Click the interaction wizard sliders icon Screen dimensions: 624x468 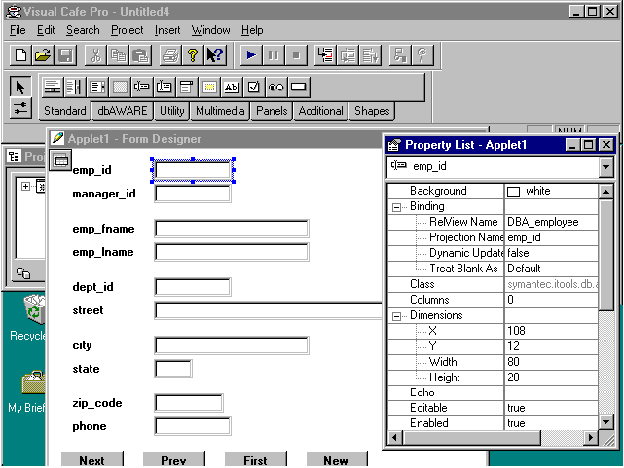20,108
